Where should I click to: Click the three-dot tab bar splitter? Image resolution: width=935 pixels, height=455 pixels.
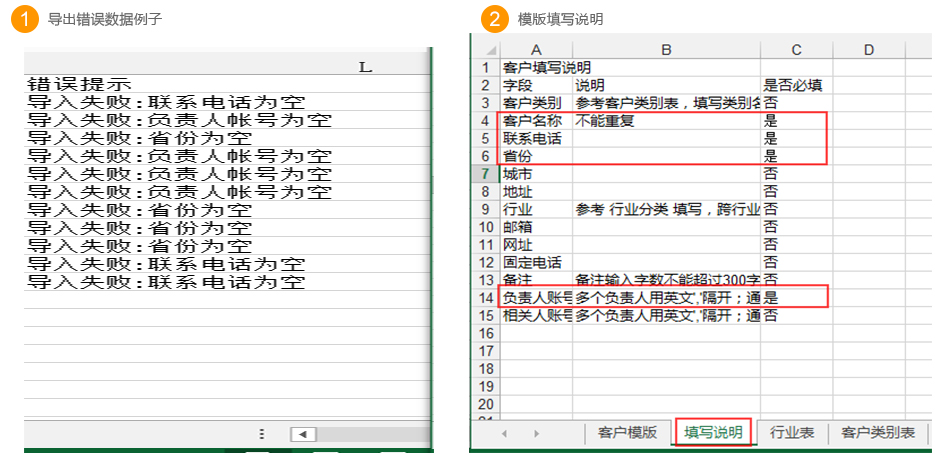262,434
